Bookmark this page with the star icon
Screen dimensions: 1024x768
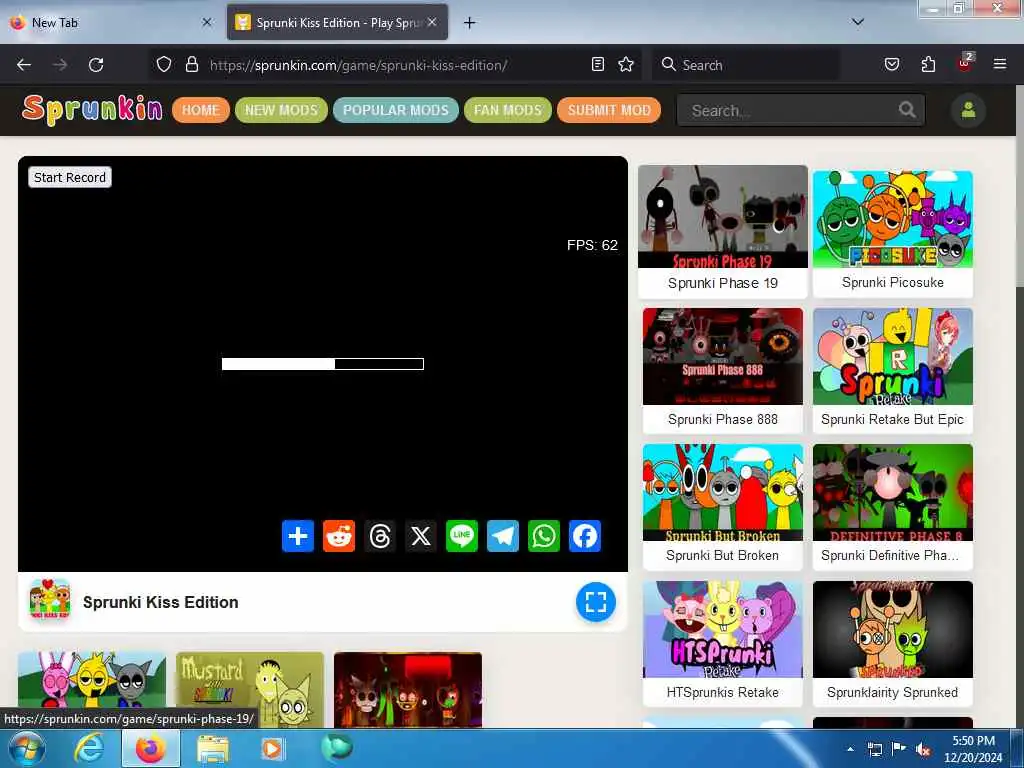pyautogui.click(x=626, y=64)
